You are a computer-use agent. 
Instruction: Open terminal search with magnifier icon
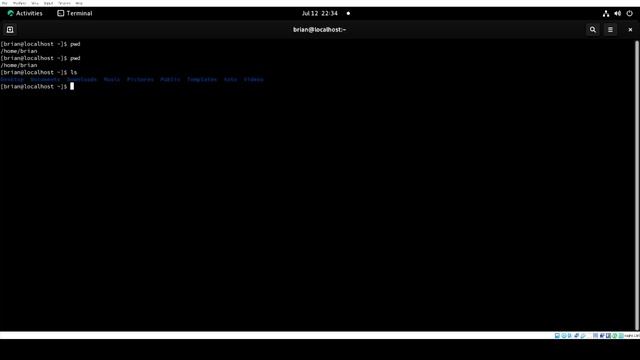click(x=593, y=29)
